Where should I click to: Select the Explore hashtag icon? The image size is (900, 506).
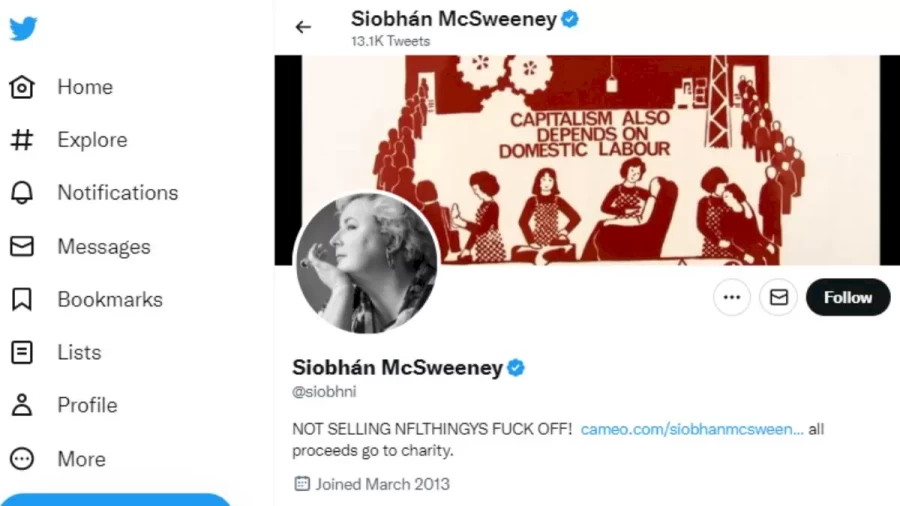click(x=22, y=140)
